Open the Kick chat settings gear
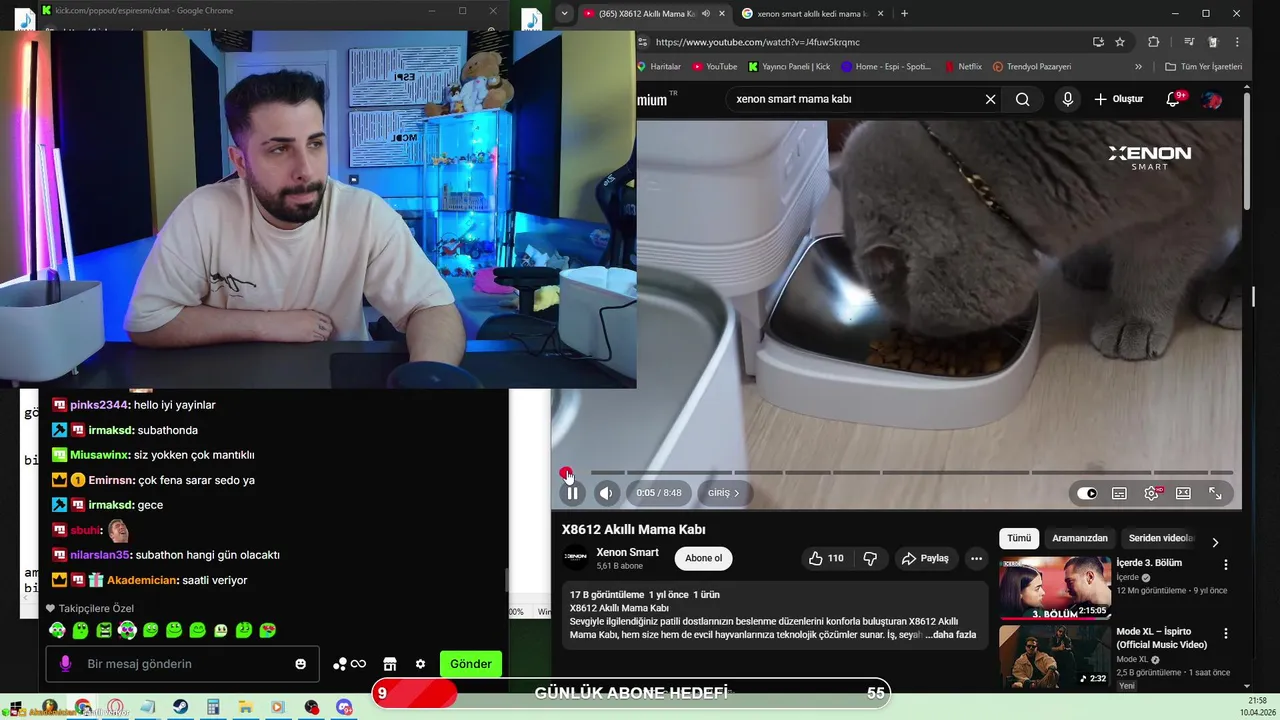This screenshot has height=720, width=1280. coord(420,664)
